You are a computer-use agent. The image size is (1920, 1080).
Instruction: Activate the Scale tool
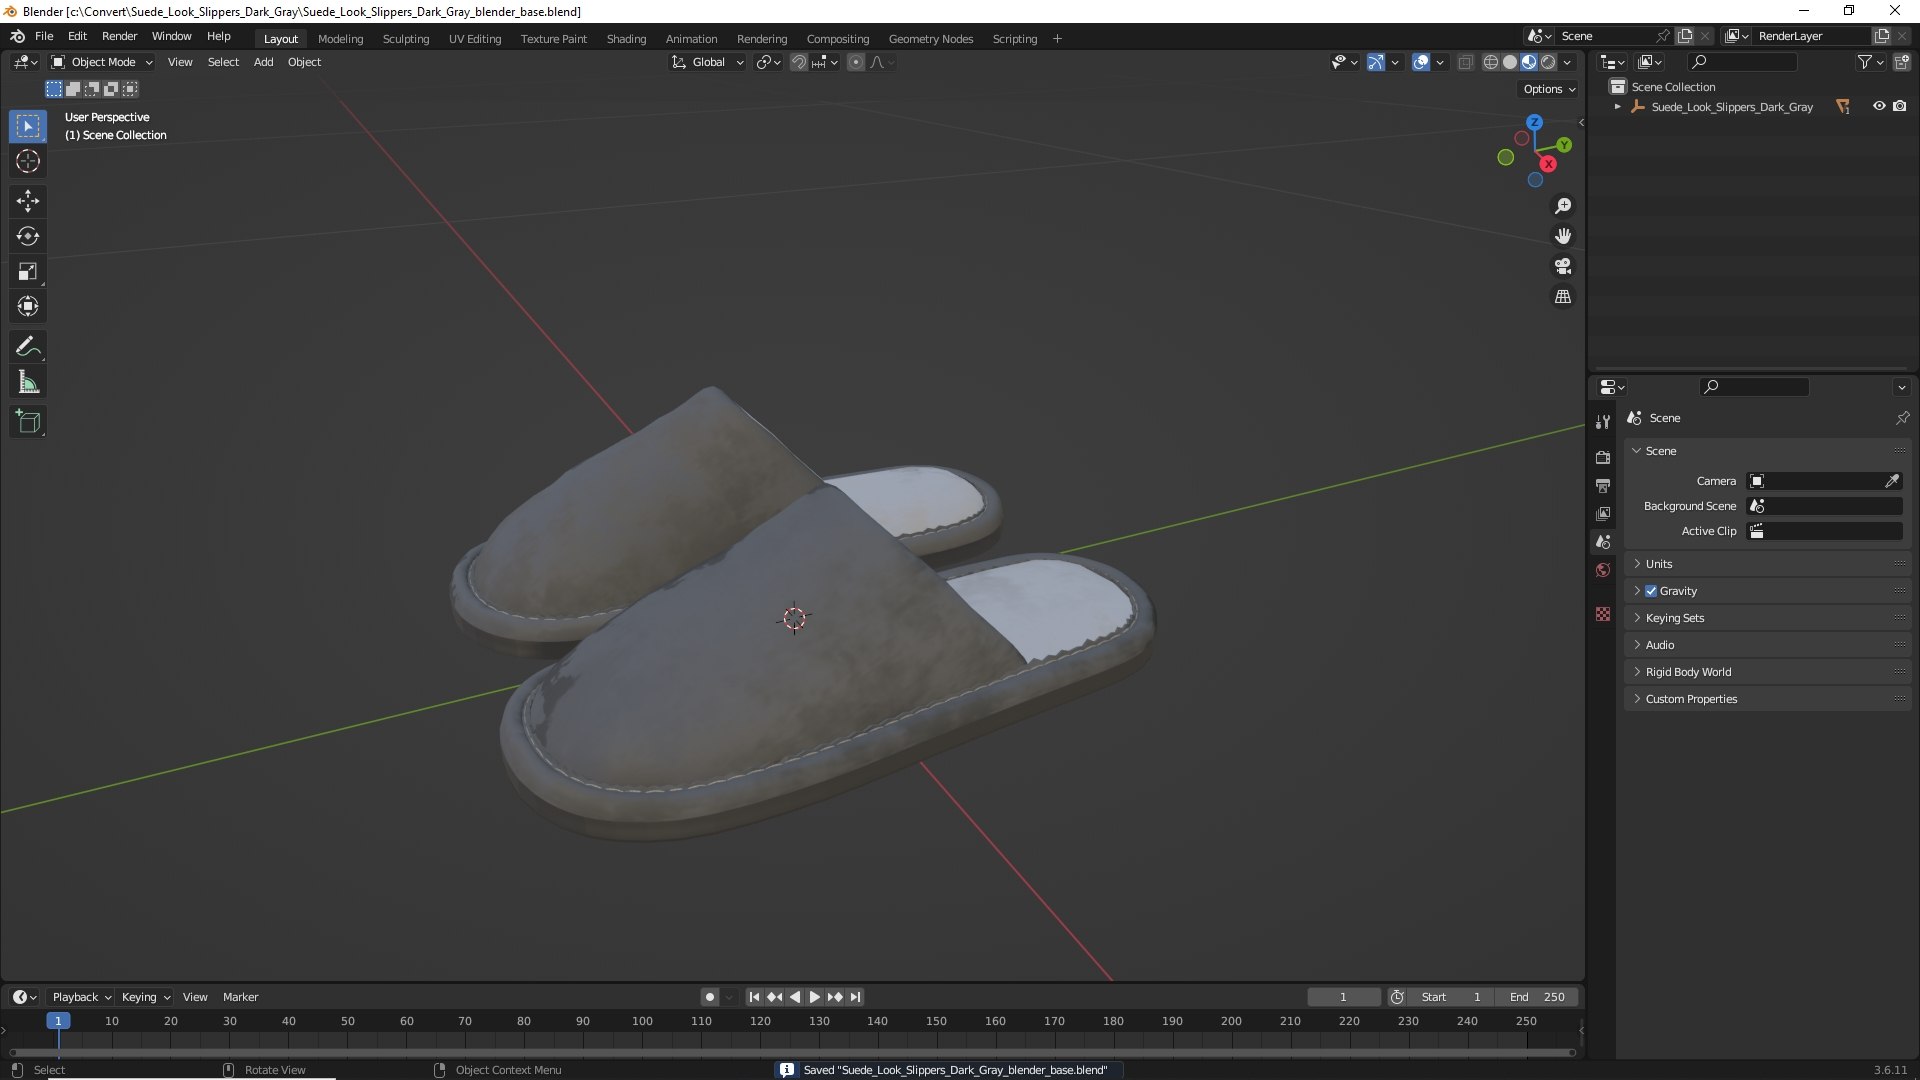pos(28,271)
